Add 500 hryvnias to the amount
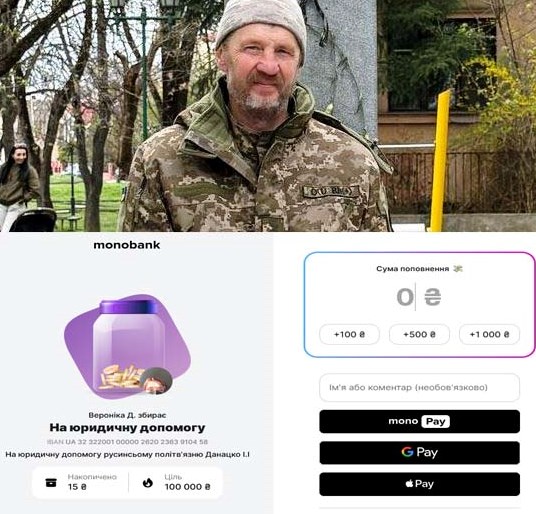Viewport: 536px width, 514px height. (419, 334)
